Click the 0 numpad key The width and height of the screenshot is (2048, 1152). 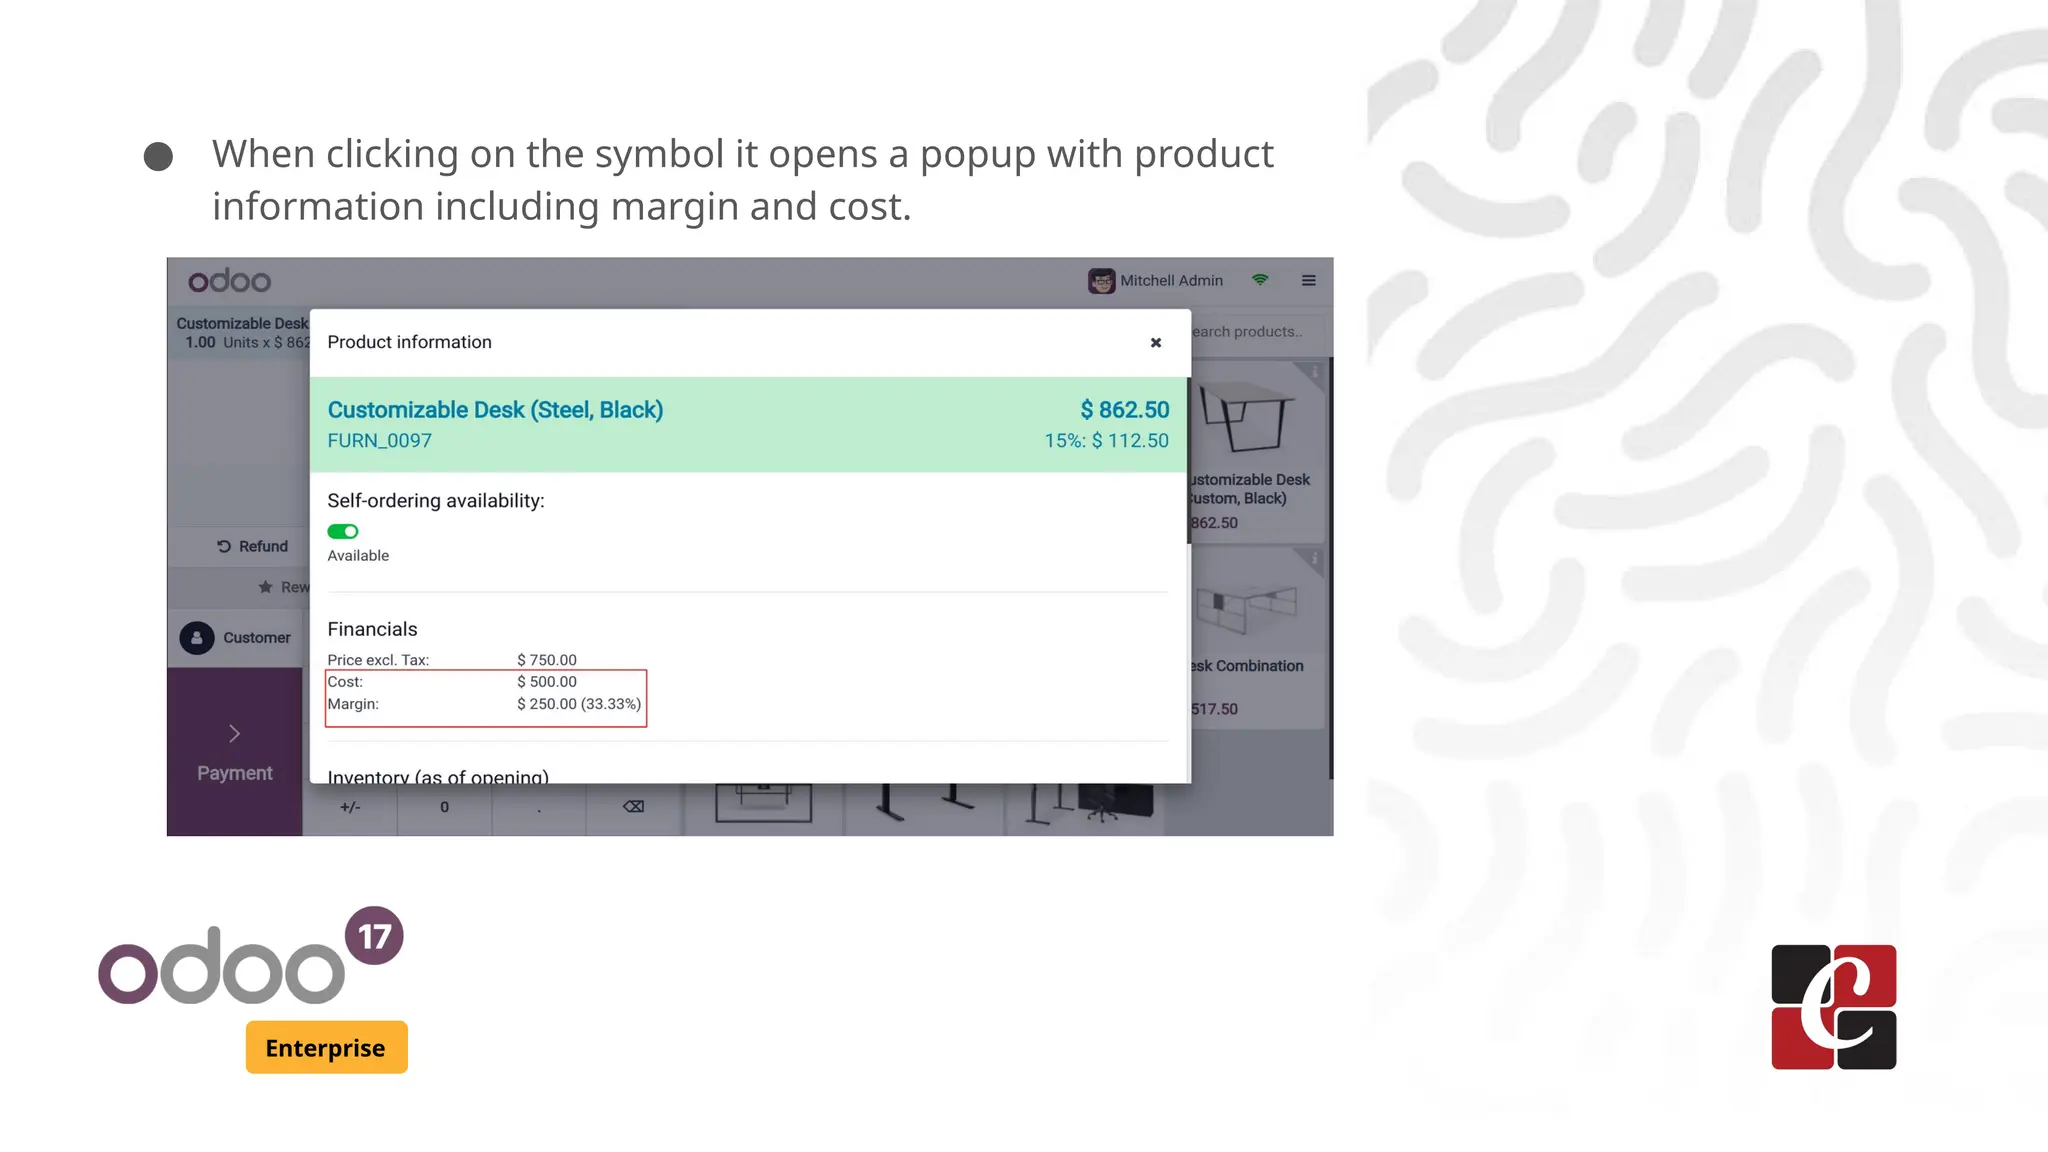444,807
